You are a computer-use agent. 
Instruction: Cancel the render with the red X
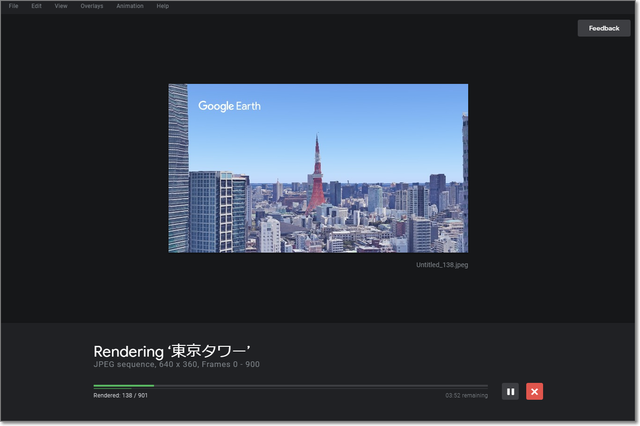(535, 392)
